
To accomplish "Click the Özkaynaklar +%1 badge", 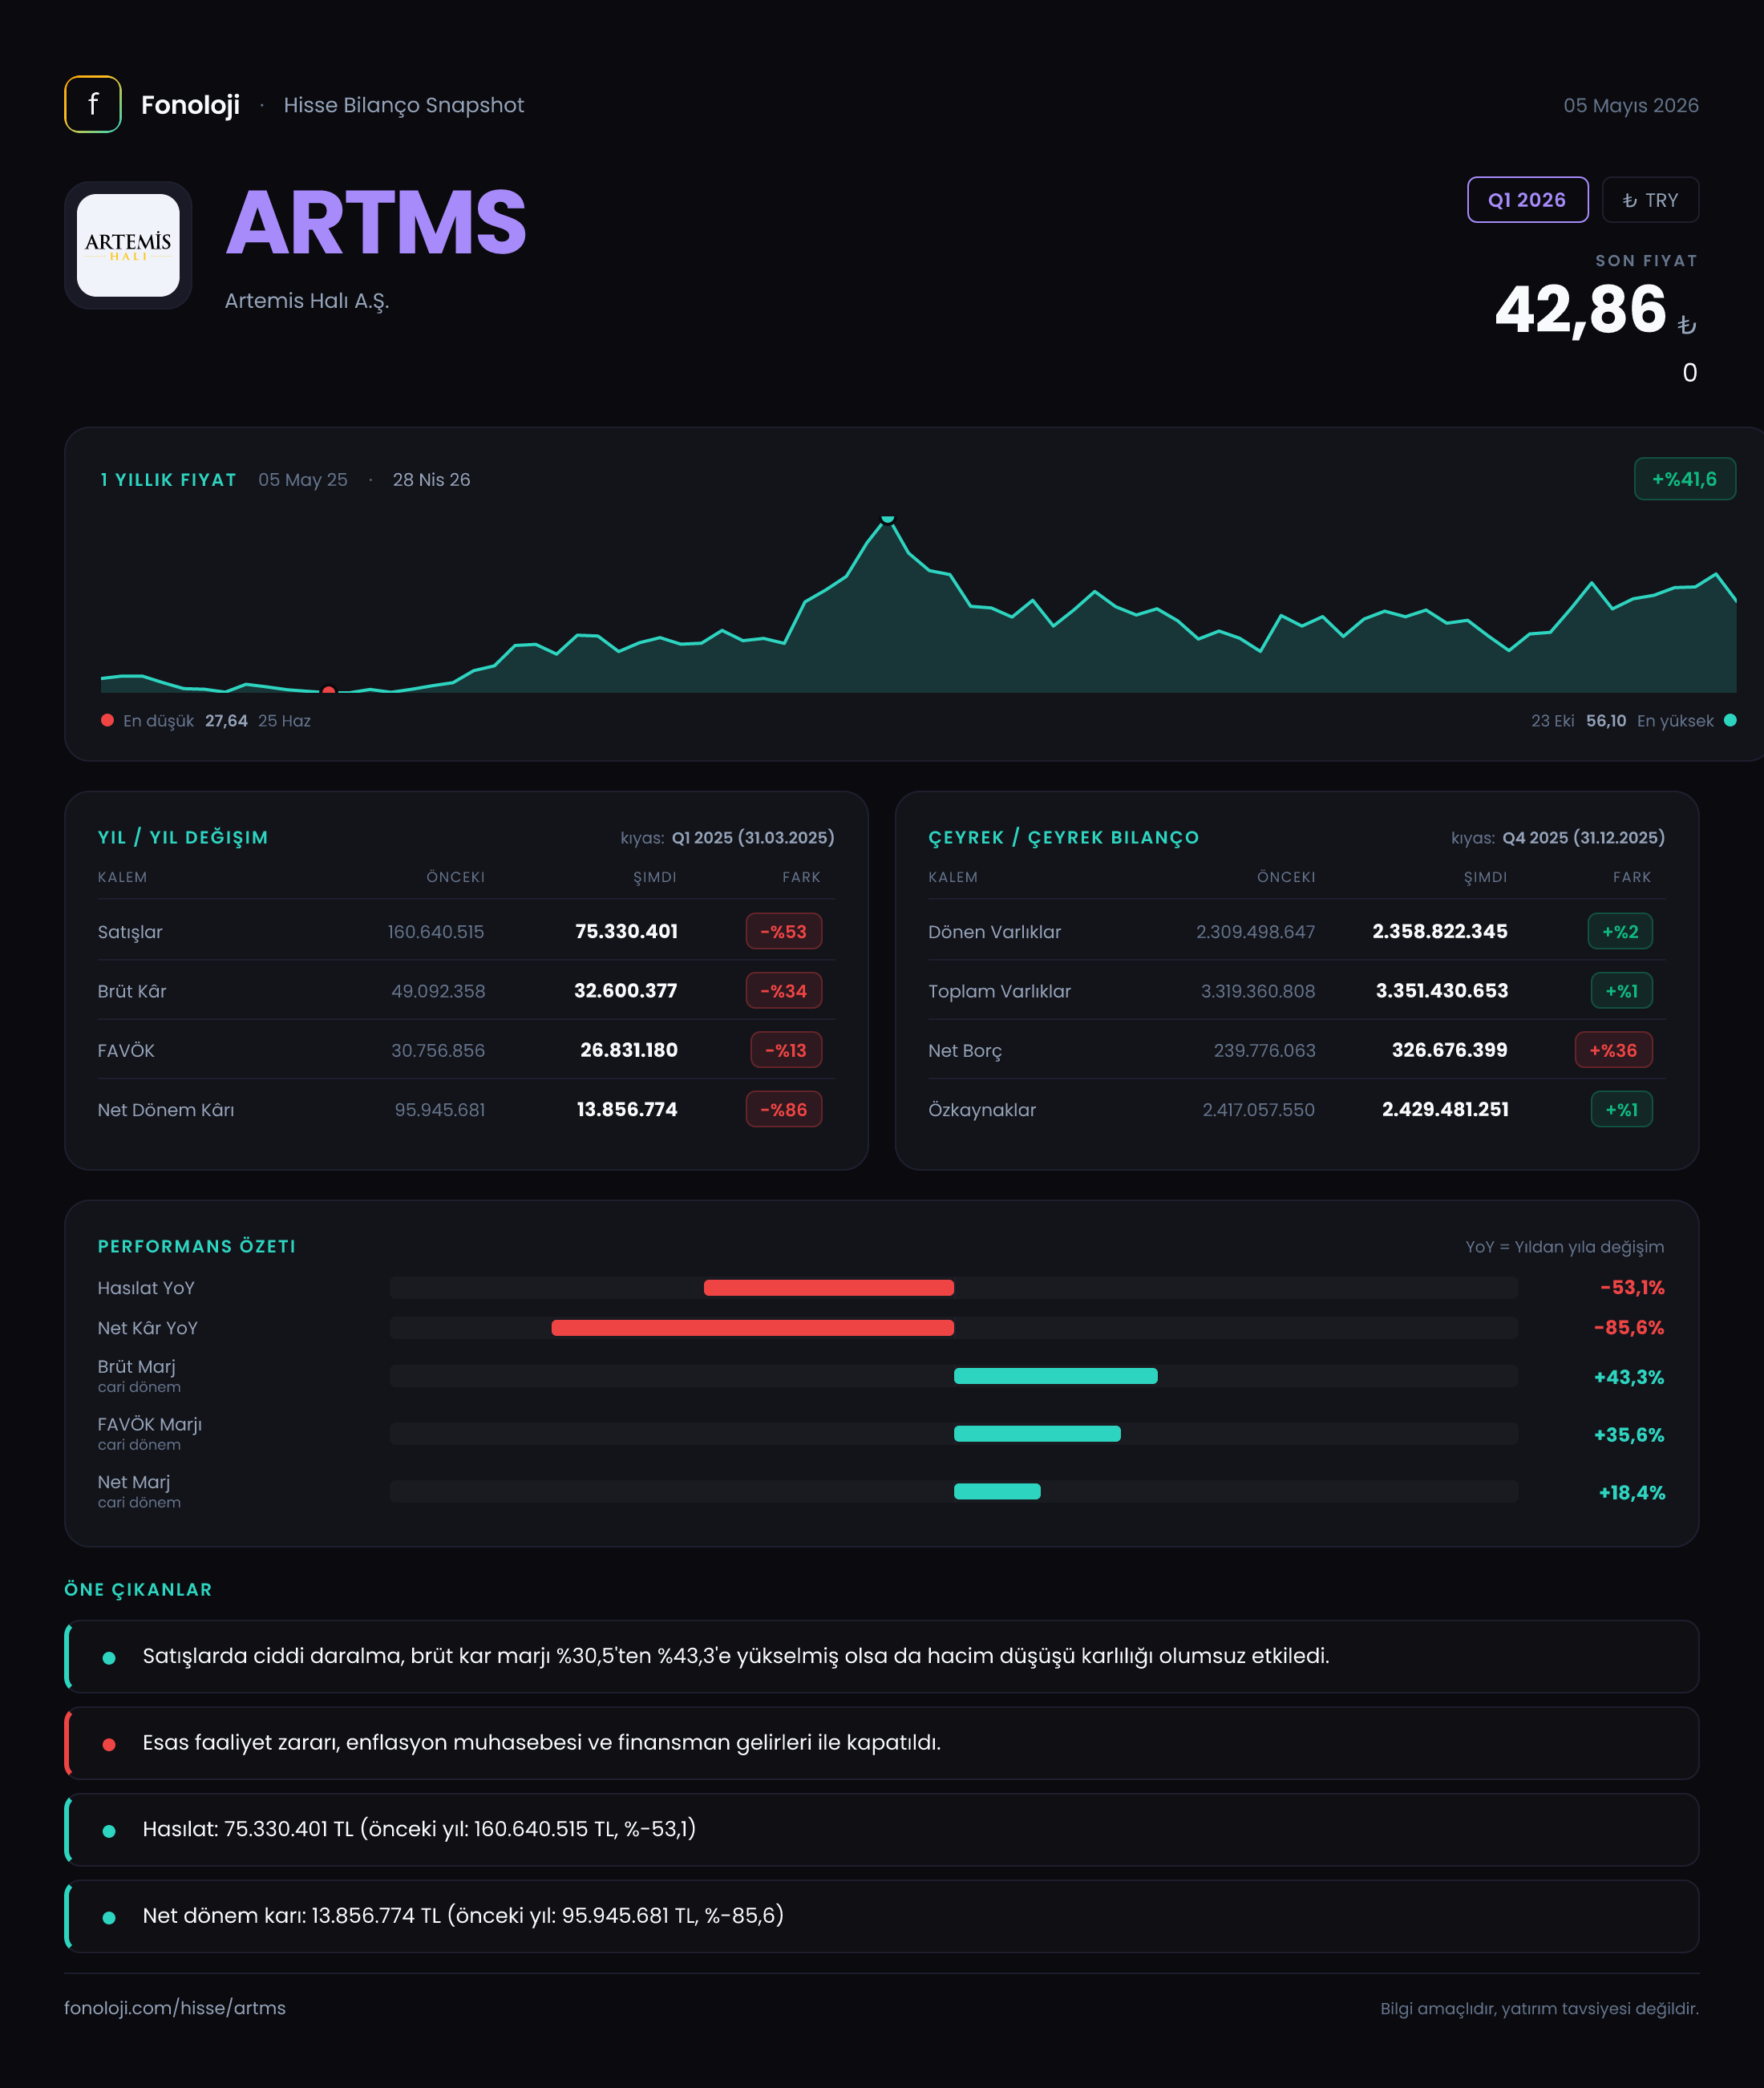I will coord(1621,1110).
